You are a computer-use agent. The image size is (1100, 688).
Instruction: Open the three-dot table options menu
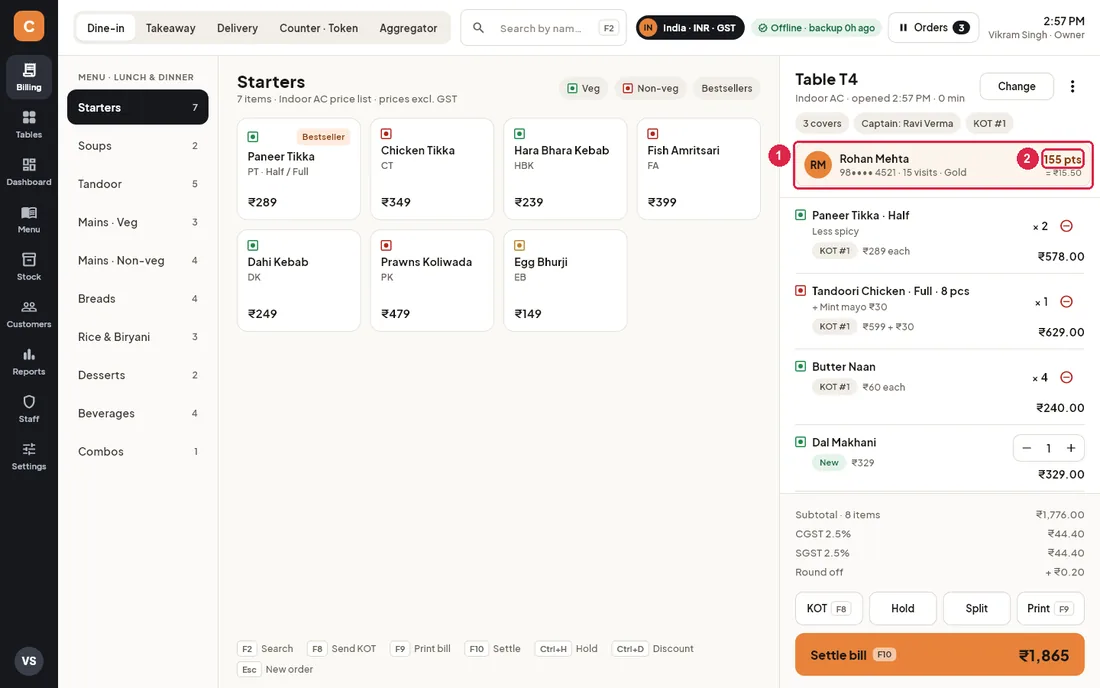coord(1072,86)
